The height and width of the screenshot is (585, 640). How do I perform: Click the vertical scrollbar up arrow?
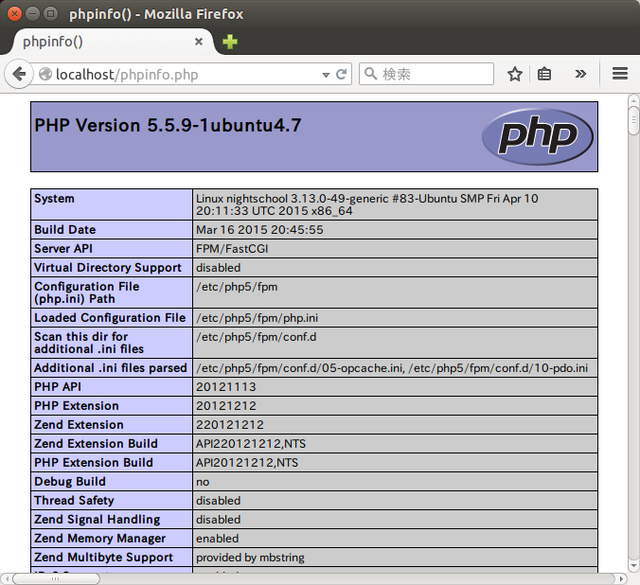[x=633, y=100]
